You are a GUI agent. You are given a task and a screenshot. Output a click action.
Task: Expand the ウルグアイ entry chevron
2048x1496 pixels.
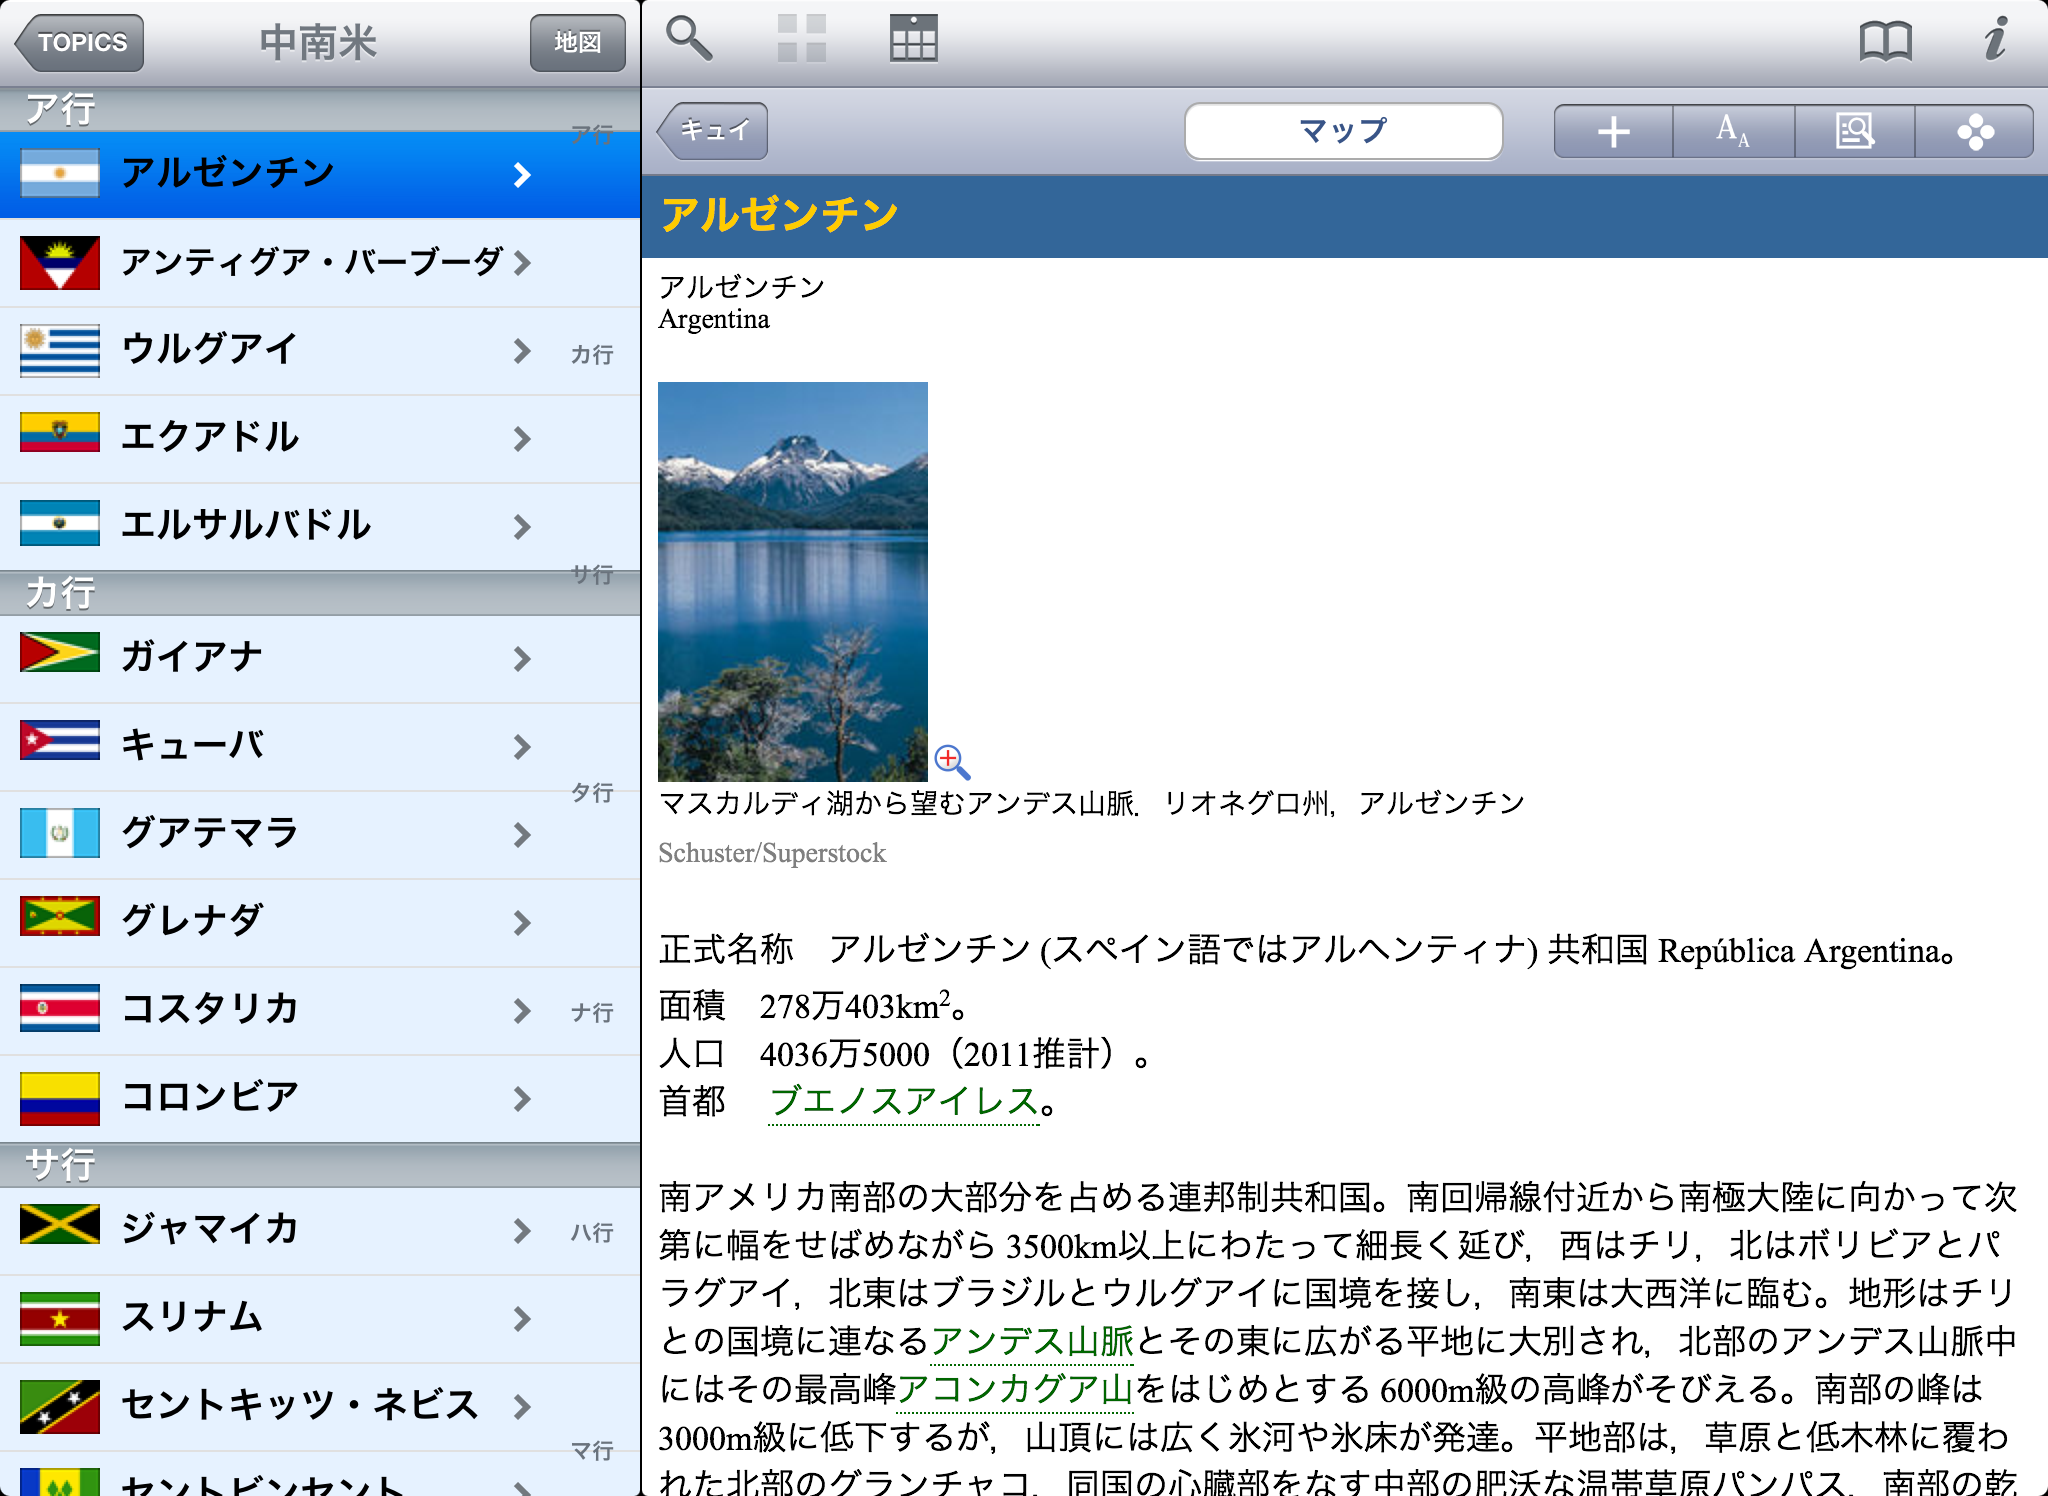click(x=522, y=351)
